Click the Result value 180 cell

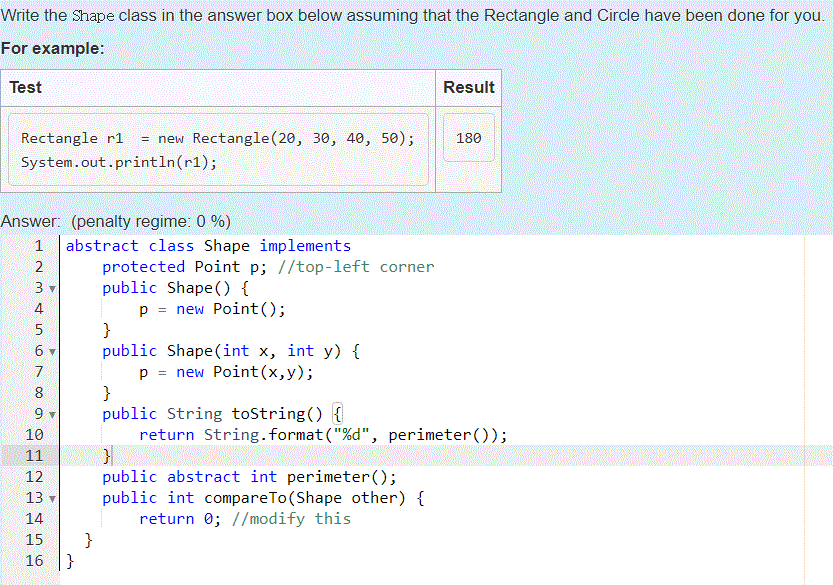468,137
